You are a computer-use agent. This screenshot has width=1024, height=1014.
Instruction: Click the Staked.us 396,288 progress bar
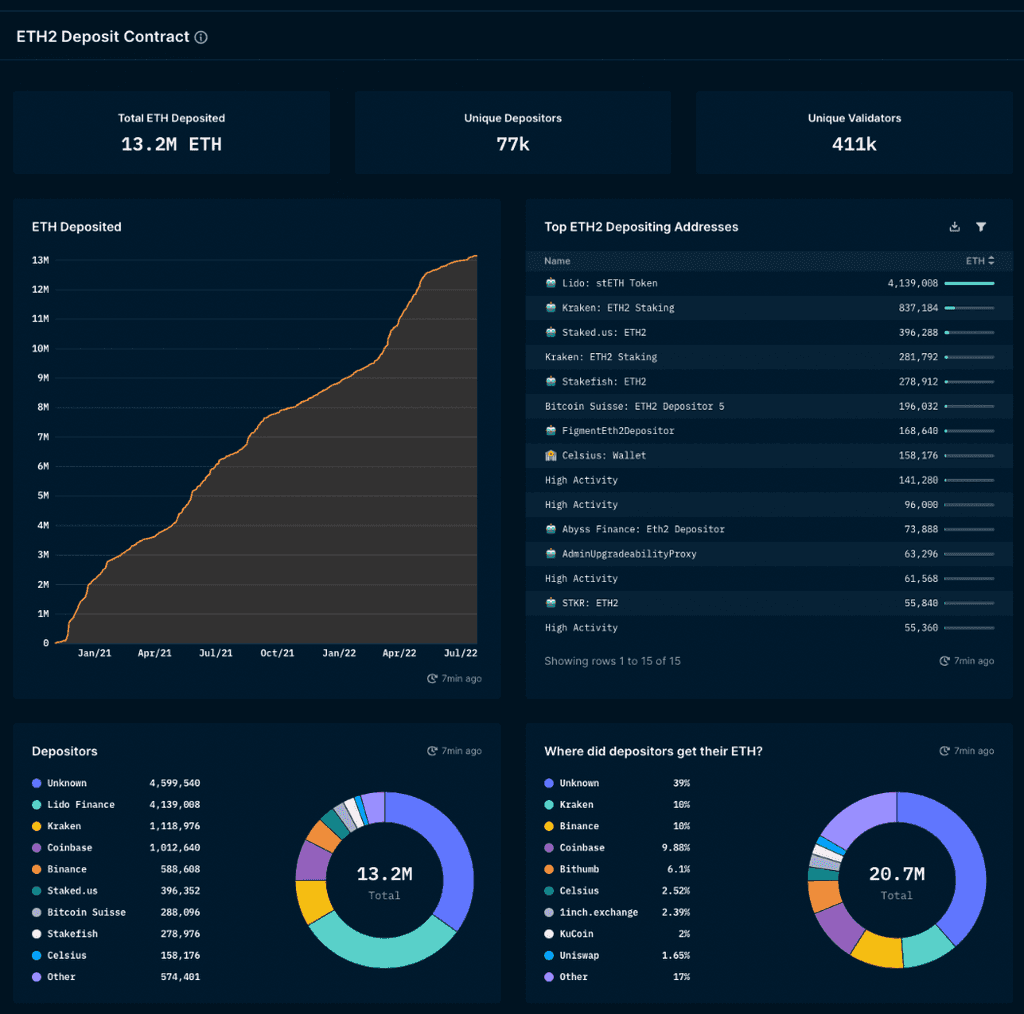pos(969,332)
